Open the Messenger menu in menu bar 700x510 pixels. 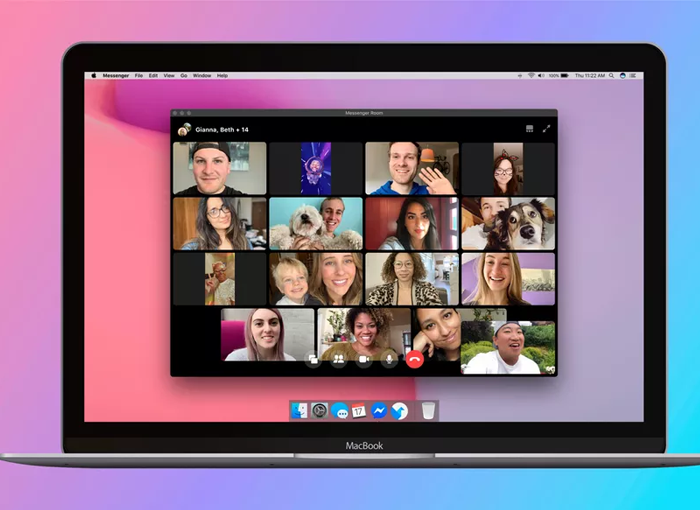(116, 76)
